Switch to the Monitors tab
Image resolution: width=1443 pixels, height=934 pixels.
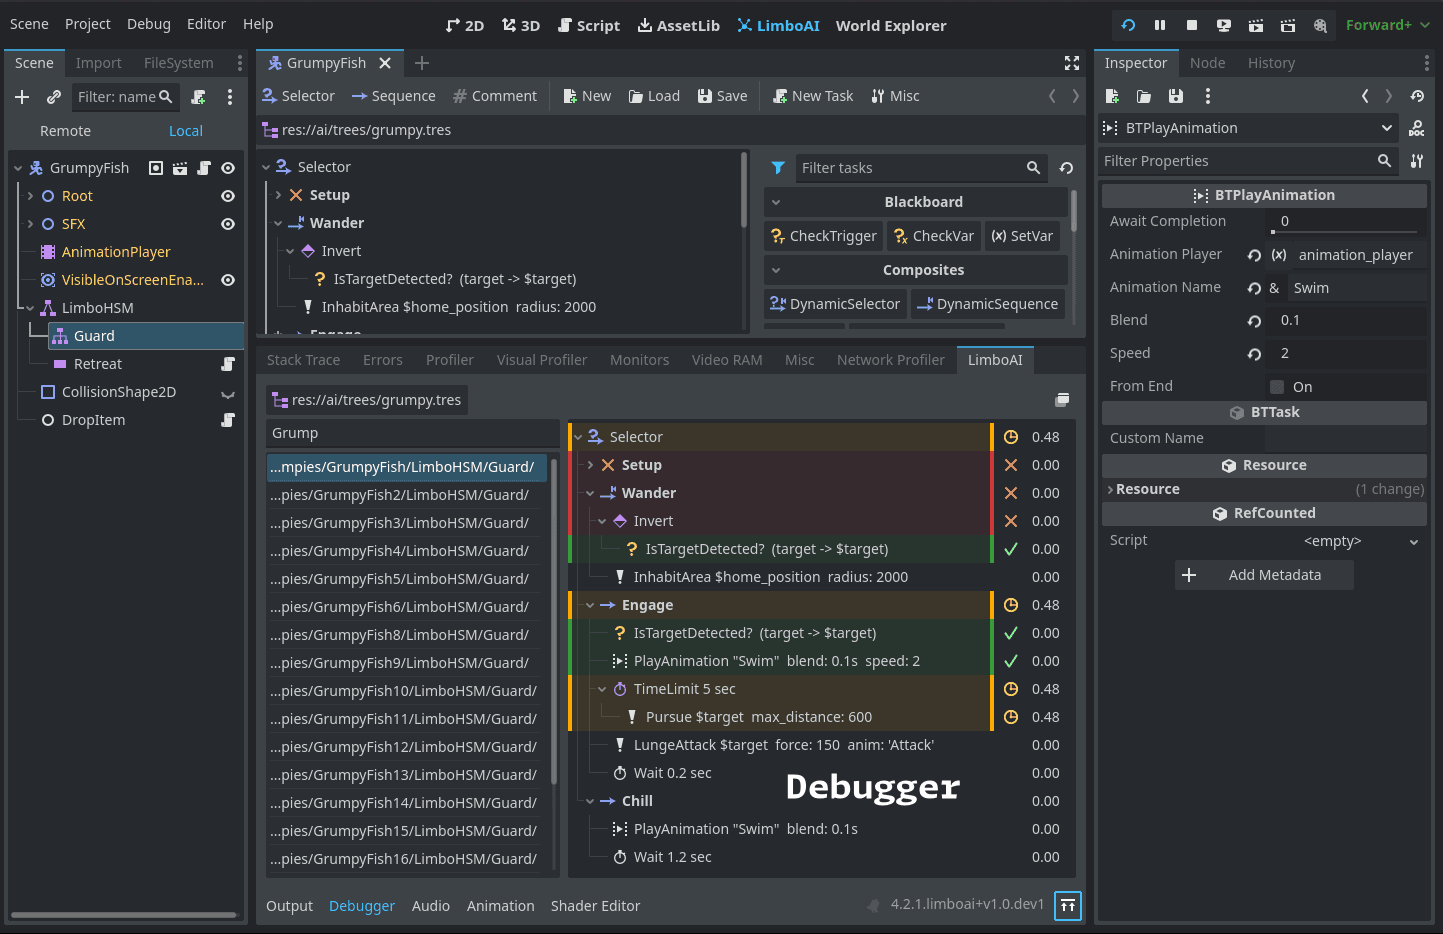tap(639, 359)
